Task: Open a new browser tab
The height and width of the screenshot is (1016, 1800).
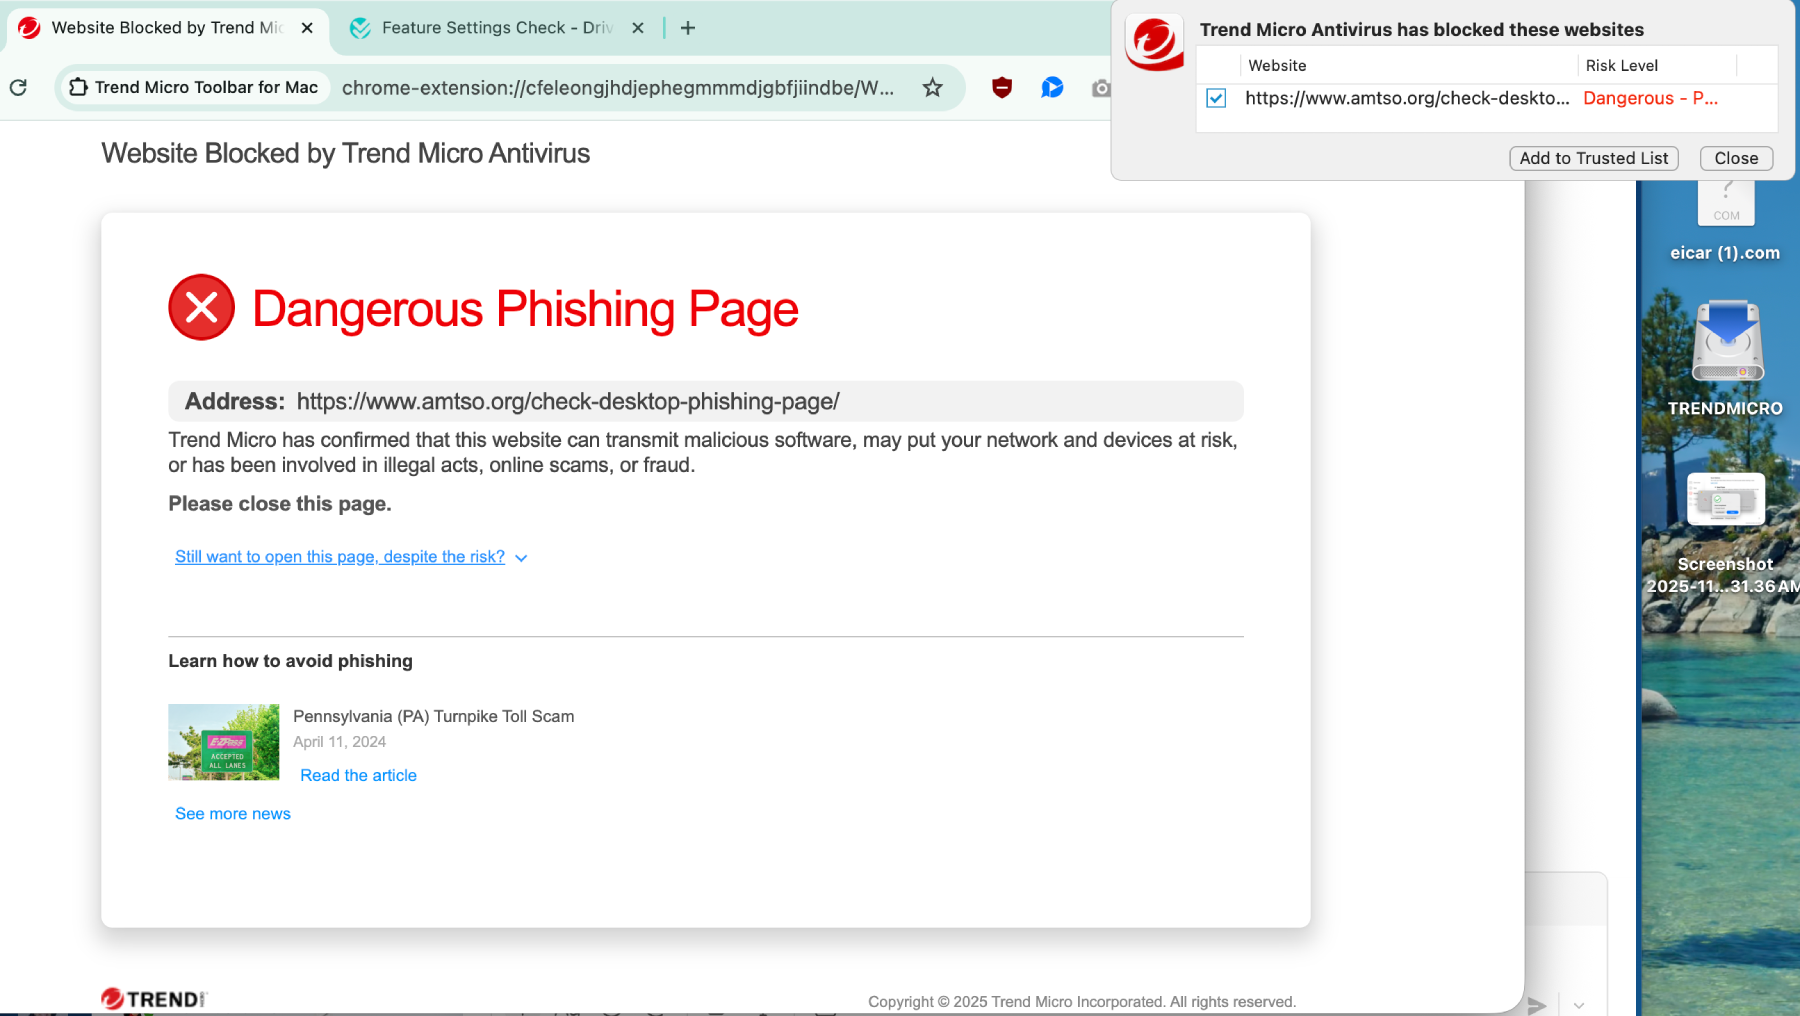Action: tap(687, 27)
